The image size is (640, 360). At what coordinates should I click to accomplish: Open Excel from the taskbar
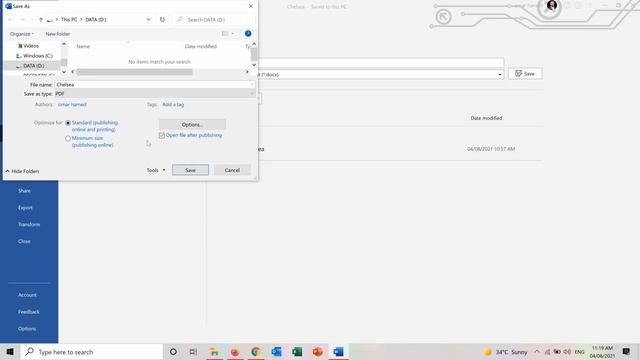(x=297, y=351)
